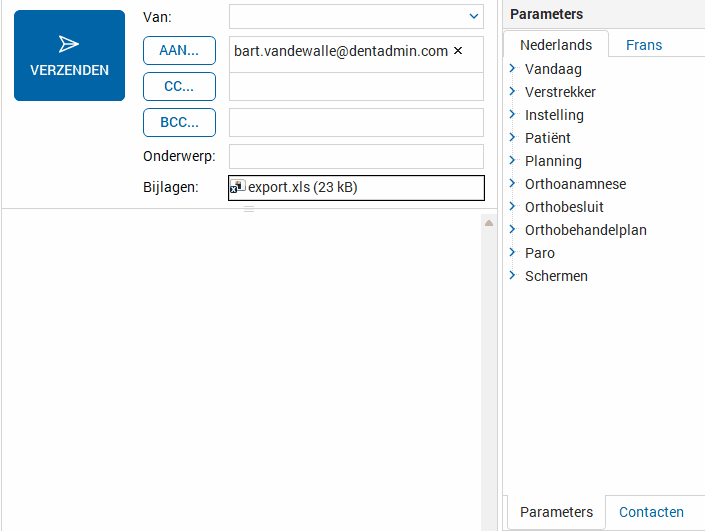Select the Planning tree item
This screenshot has height=531, width=705.
(x=553, y=161)
